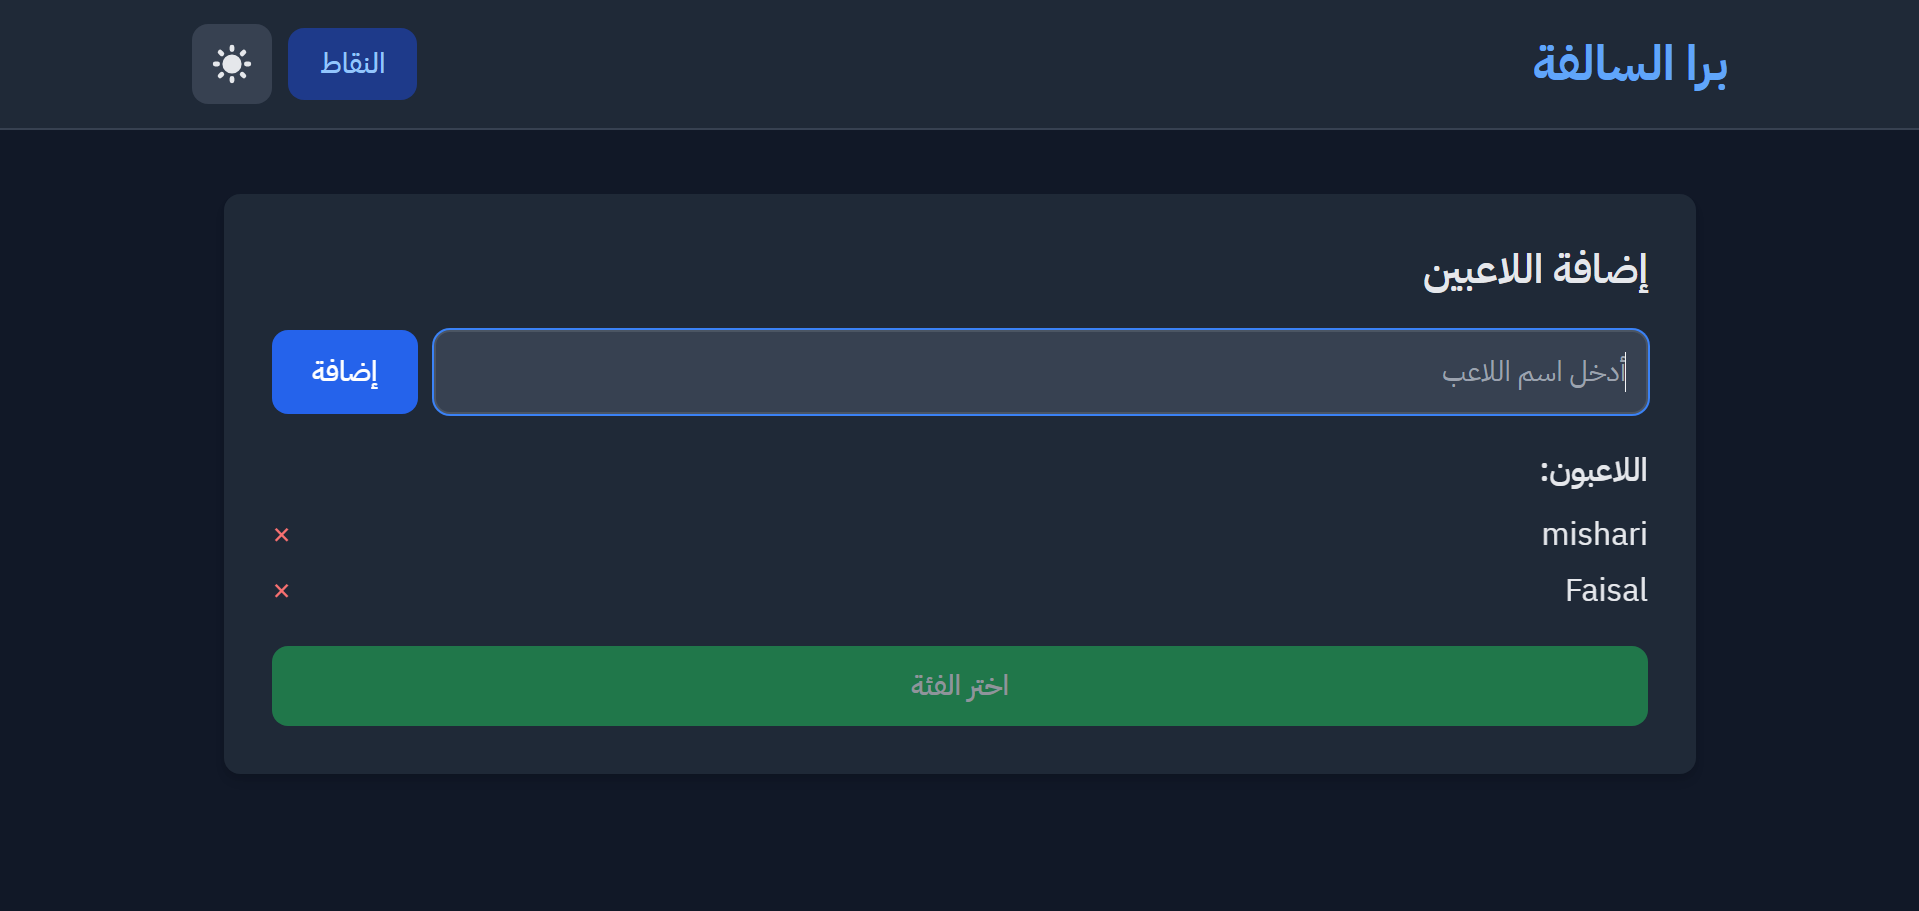Click the blank space between mishari and its X
The width and height of the screenshot is (1919, 911).
point(900,535)
